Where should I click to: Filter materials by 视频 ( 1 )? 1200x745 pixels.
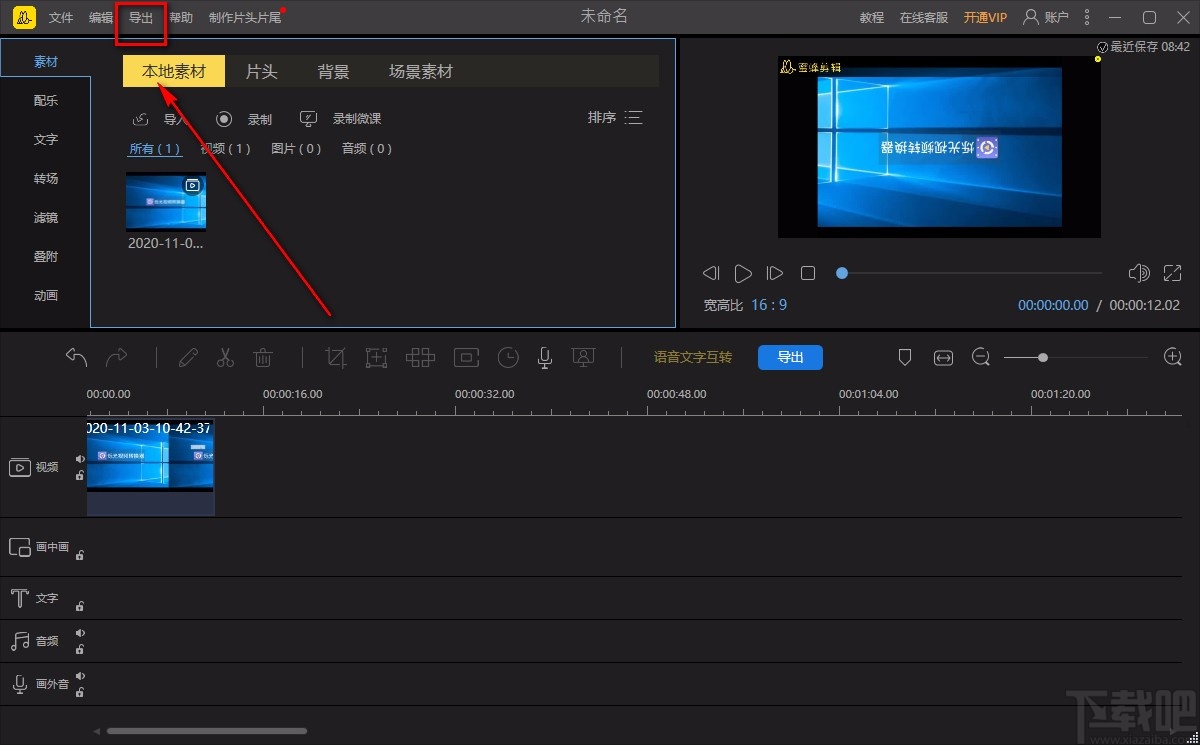(x=225, y=149)
